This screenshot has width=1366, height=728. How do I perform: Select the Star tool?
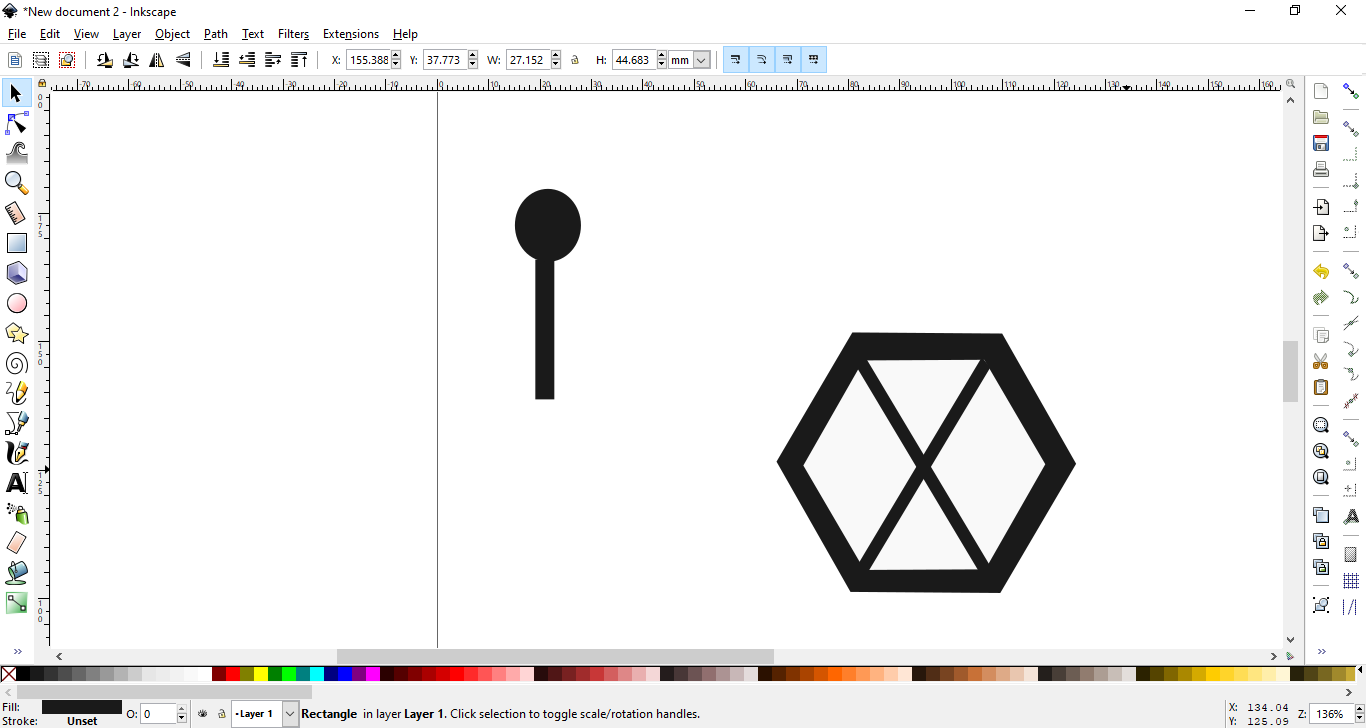[x=16, y=333]
